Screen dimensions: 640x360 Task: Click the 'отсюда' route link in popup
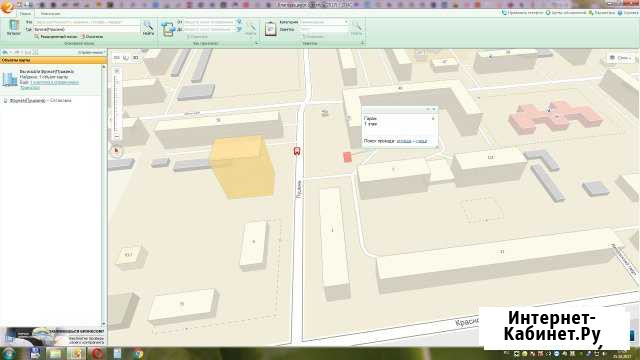coord(404,141)
